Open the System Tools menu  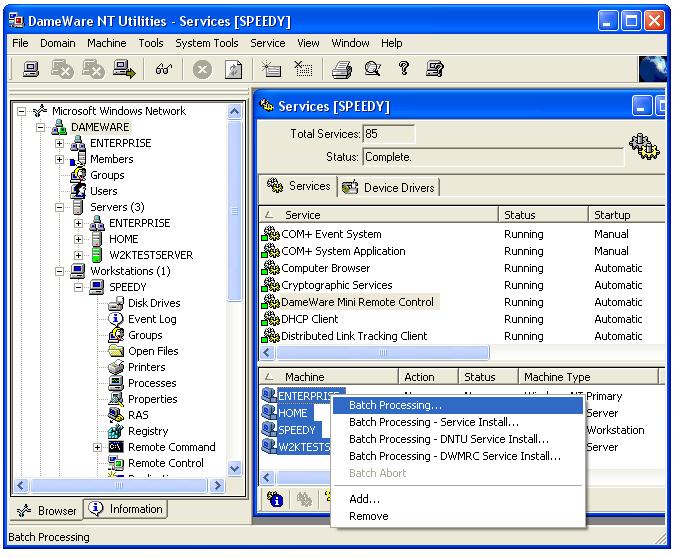click(207, 43)
